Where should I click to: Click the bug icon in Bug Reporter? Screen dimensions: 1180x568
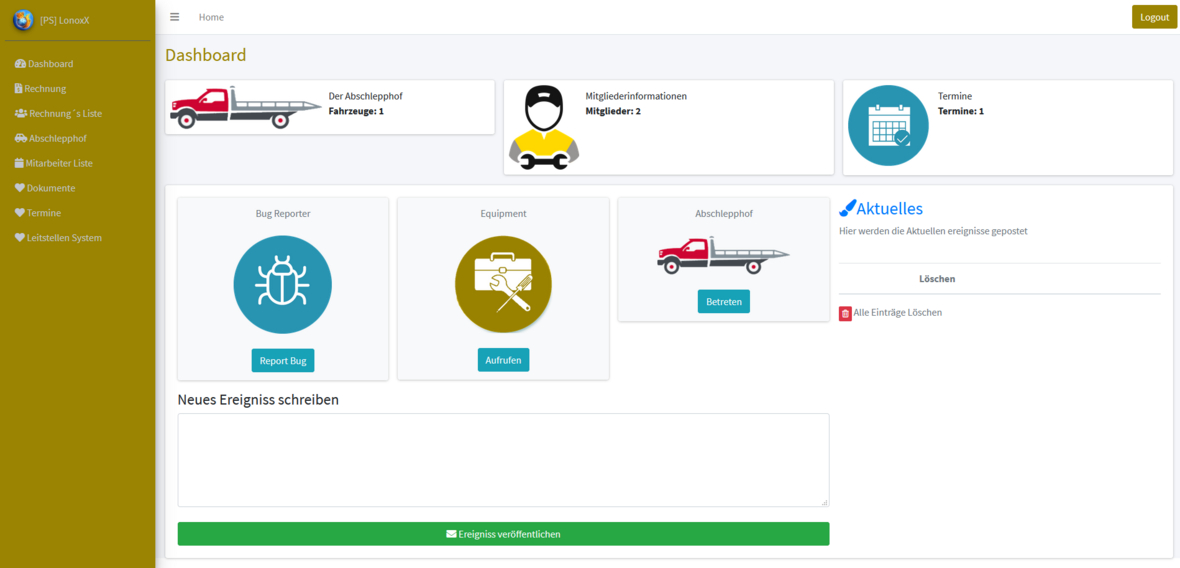[282, 285]
